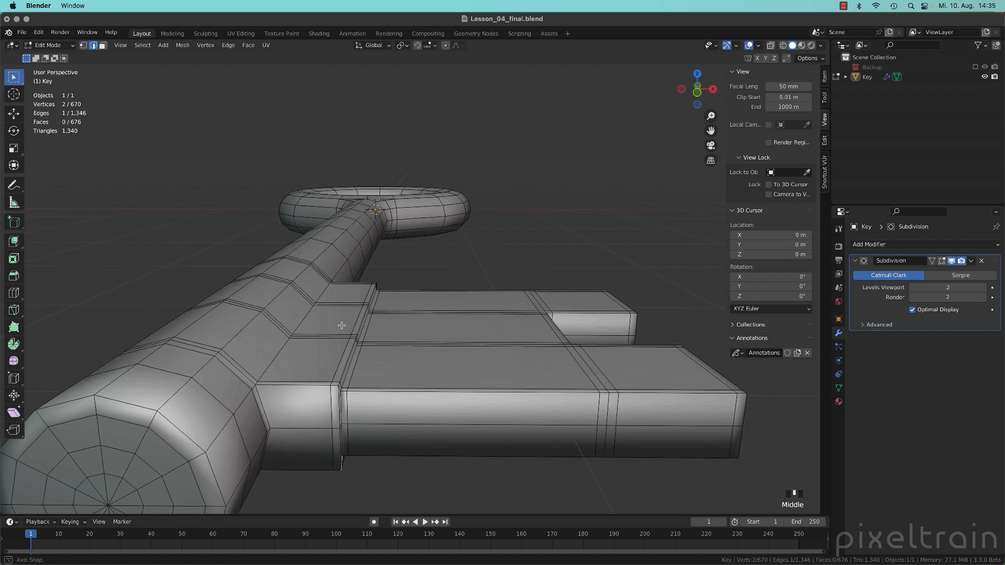1005x565 pixels.
Task: Open the Material properties tab icon
Action: coord(838,402)
